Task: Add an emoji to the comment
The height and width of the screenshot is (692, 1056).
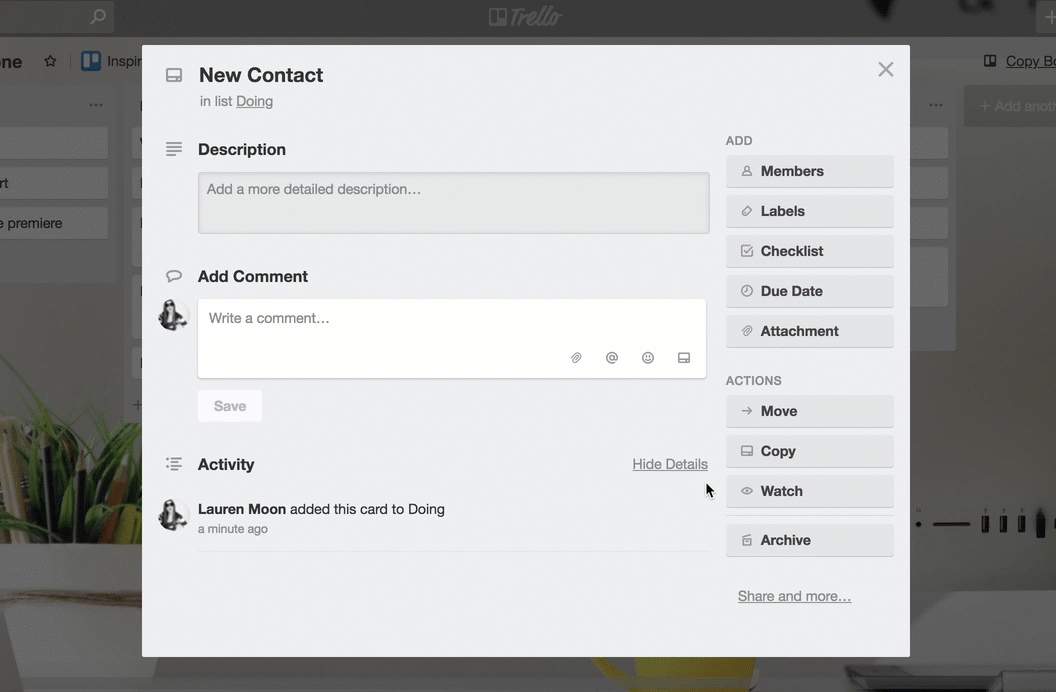Action: pos(648,357)
